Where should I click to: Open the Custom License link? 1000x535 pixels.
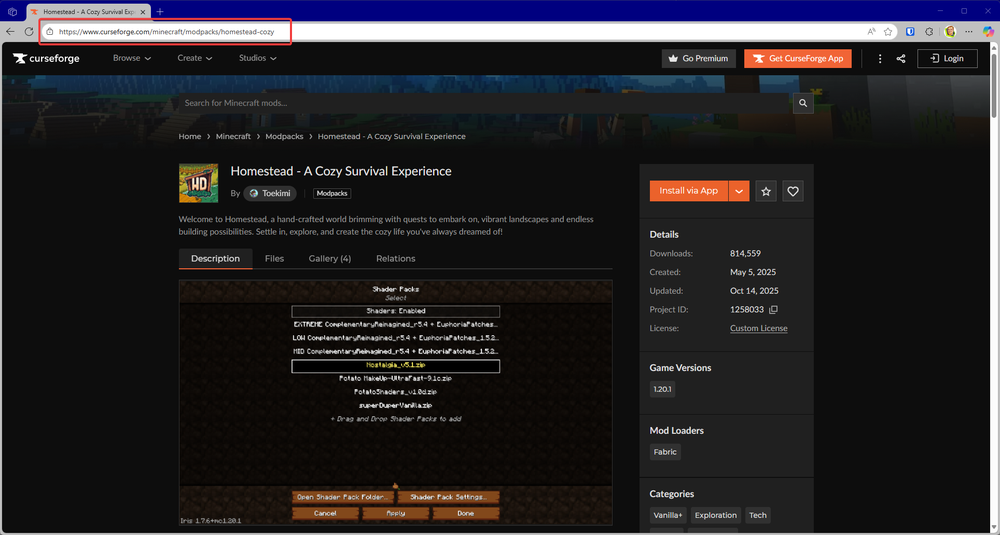[758, 328]
